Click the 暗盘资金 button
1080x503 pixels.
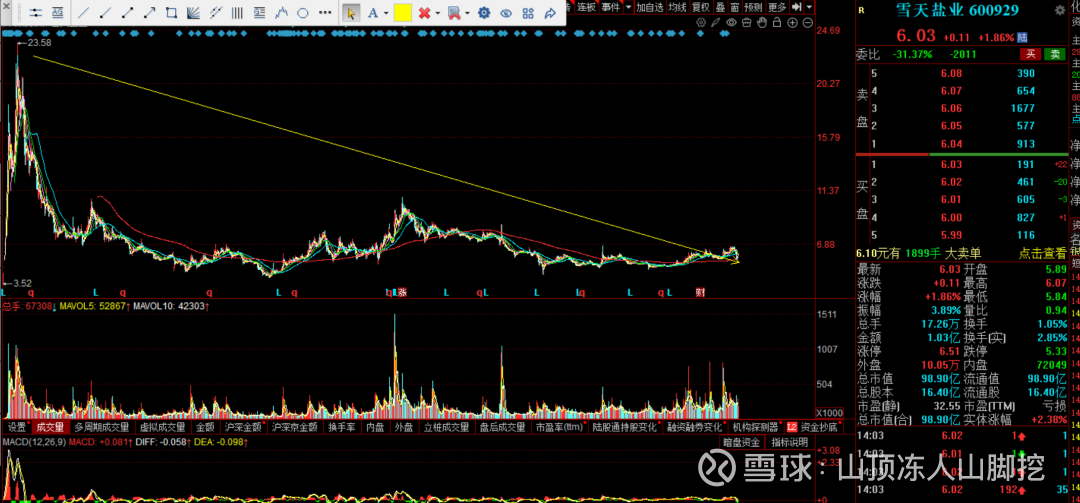742,442
